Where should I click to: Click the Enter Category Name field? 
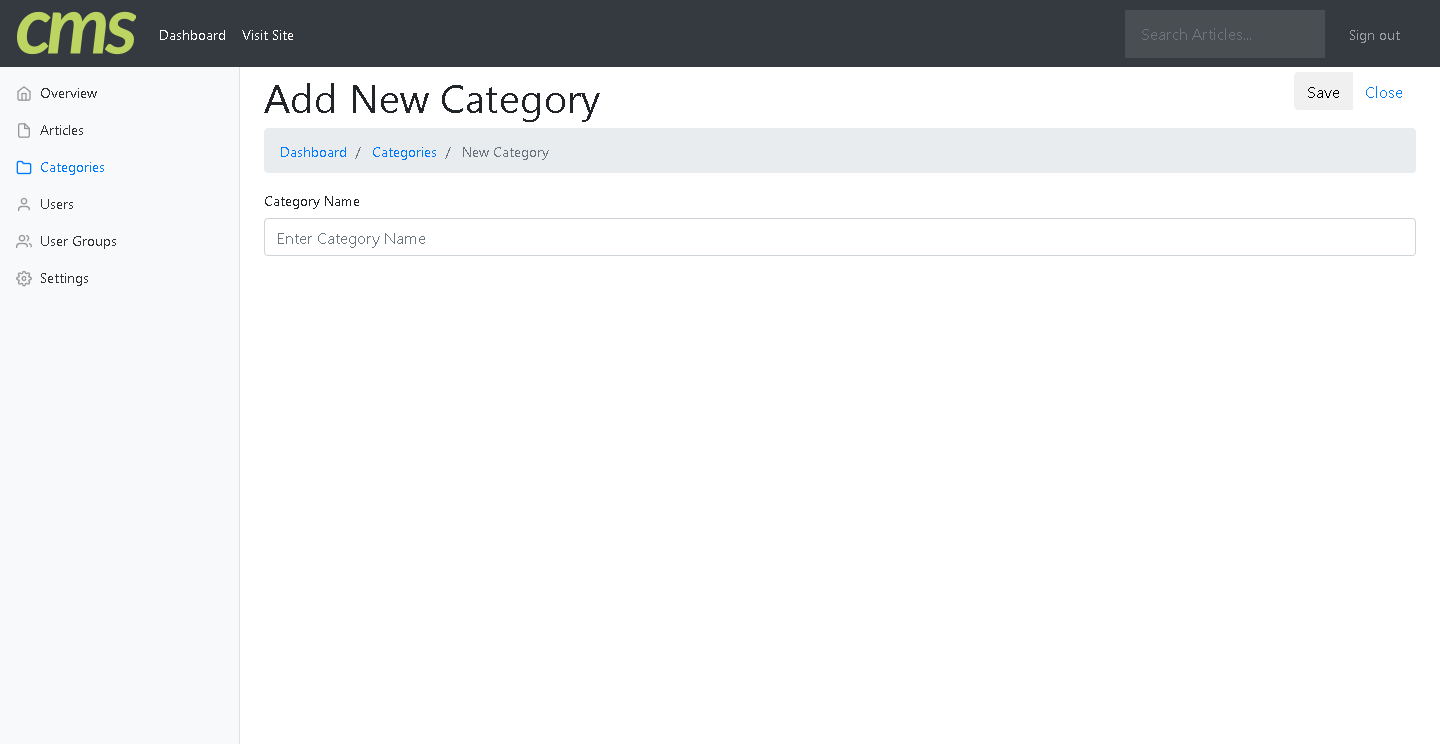pos(839,238)
